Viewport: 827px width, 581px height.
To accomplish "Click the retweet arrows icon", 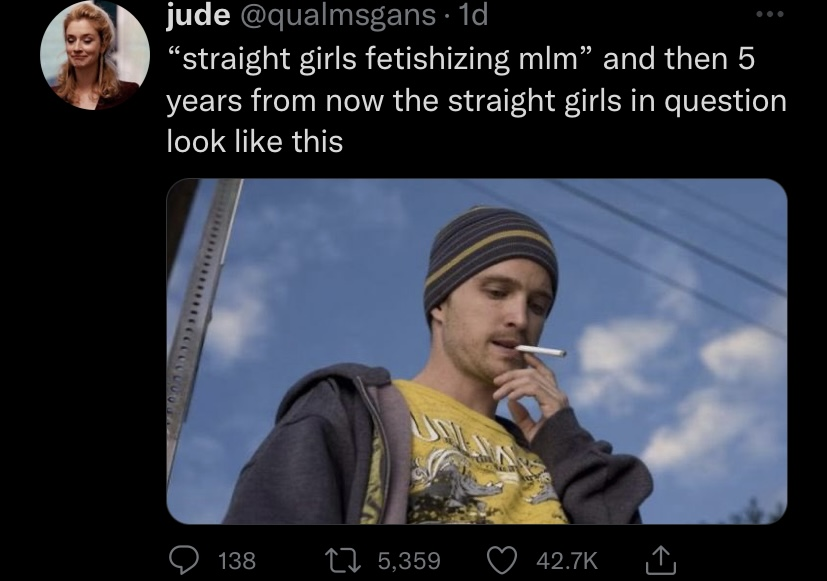I will (x=343, y=560).
